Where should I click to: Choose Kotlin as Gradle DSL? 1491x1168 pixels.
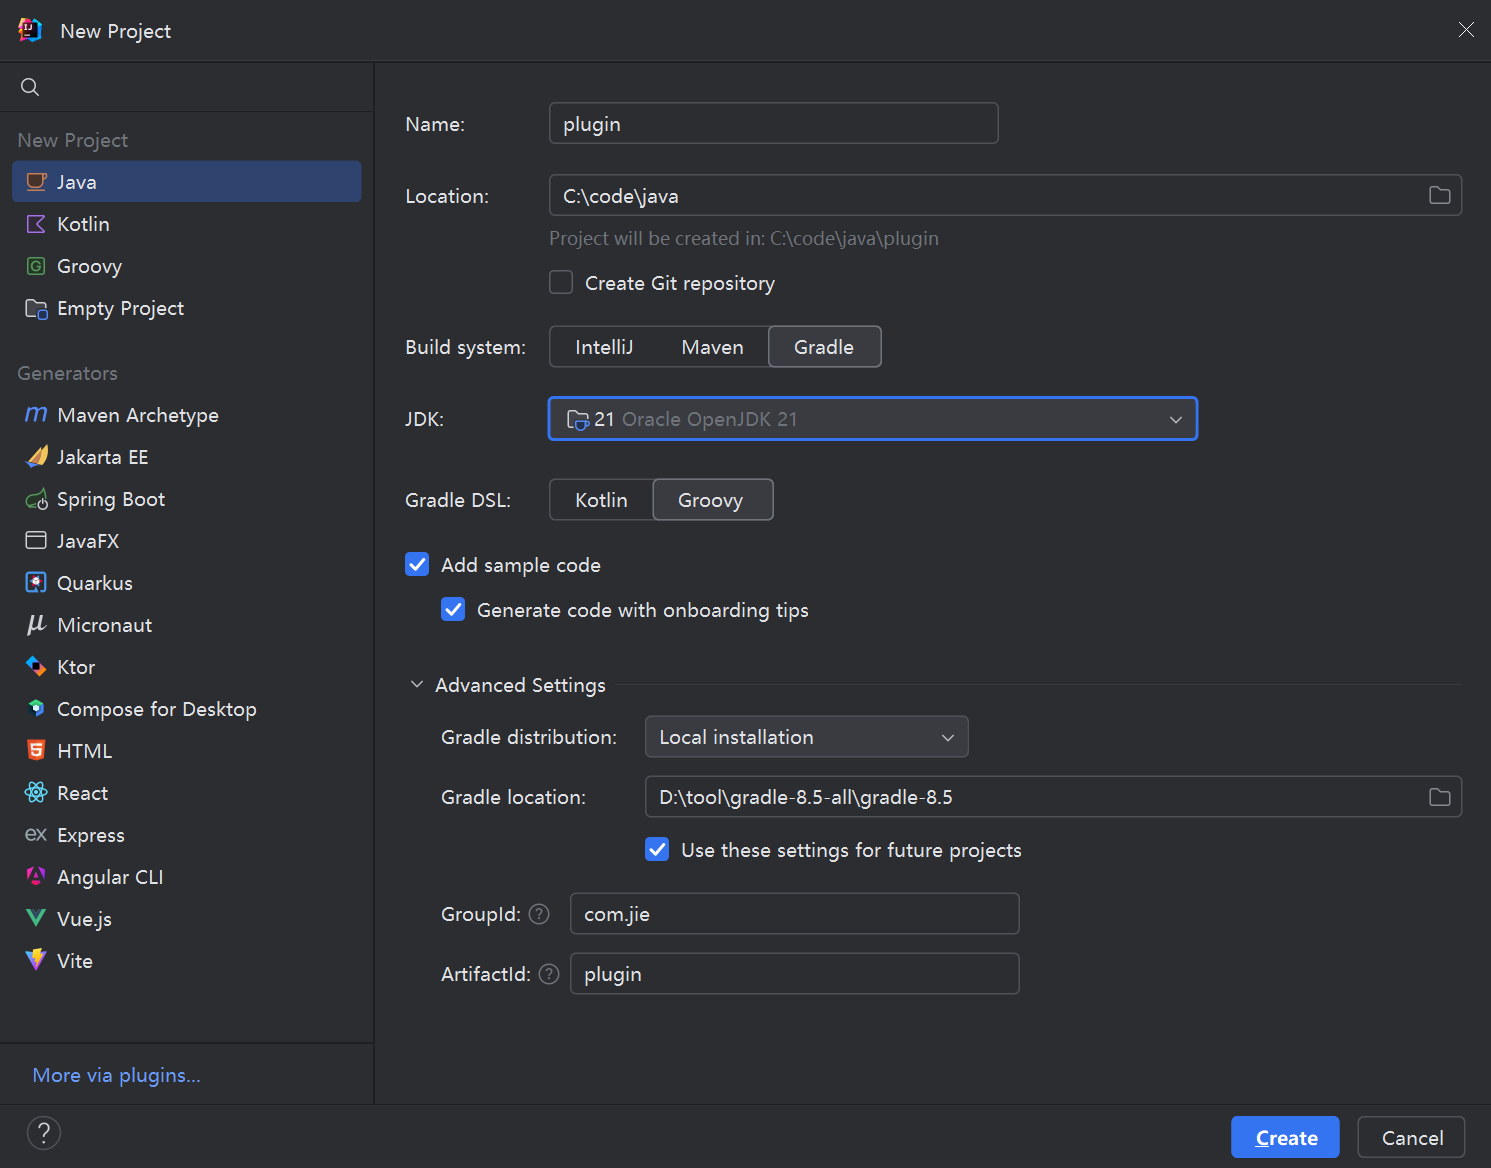pyautogui.click(x=601, y=500)
